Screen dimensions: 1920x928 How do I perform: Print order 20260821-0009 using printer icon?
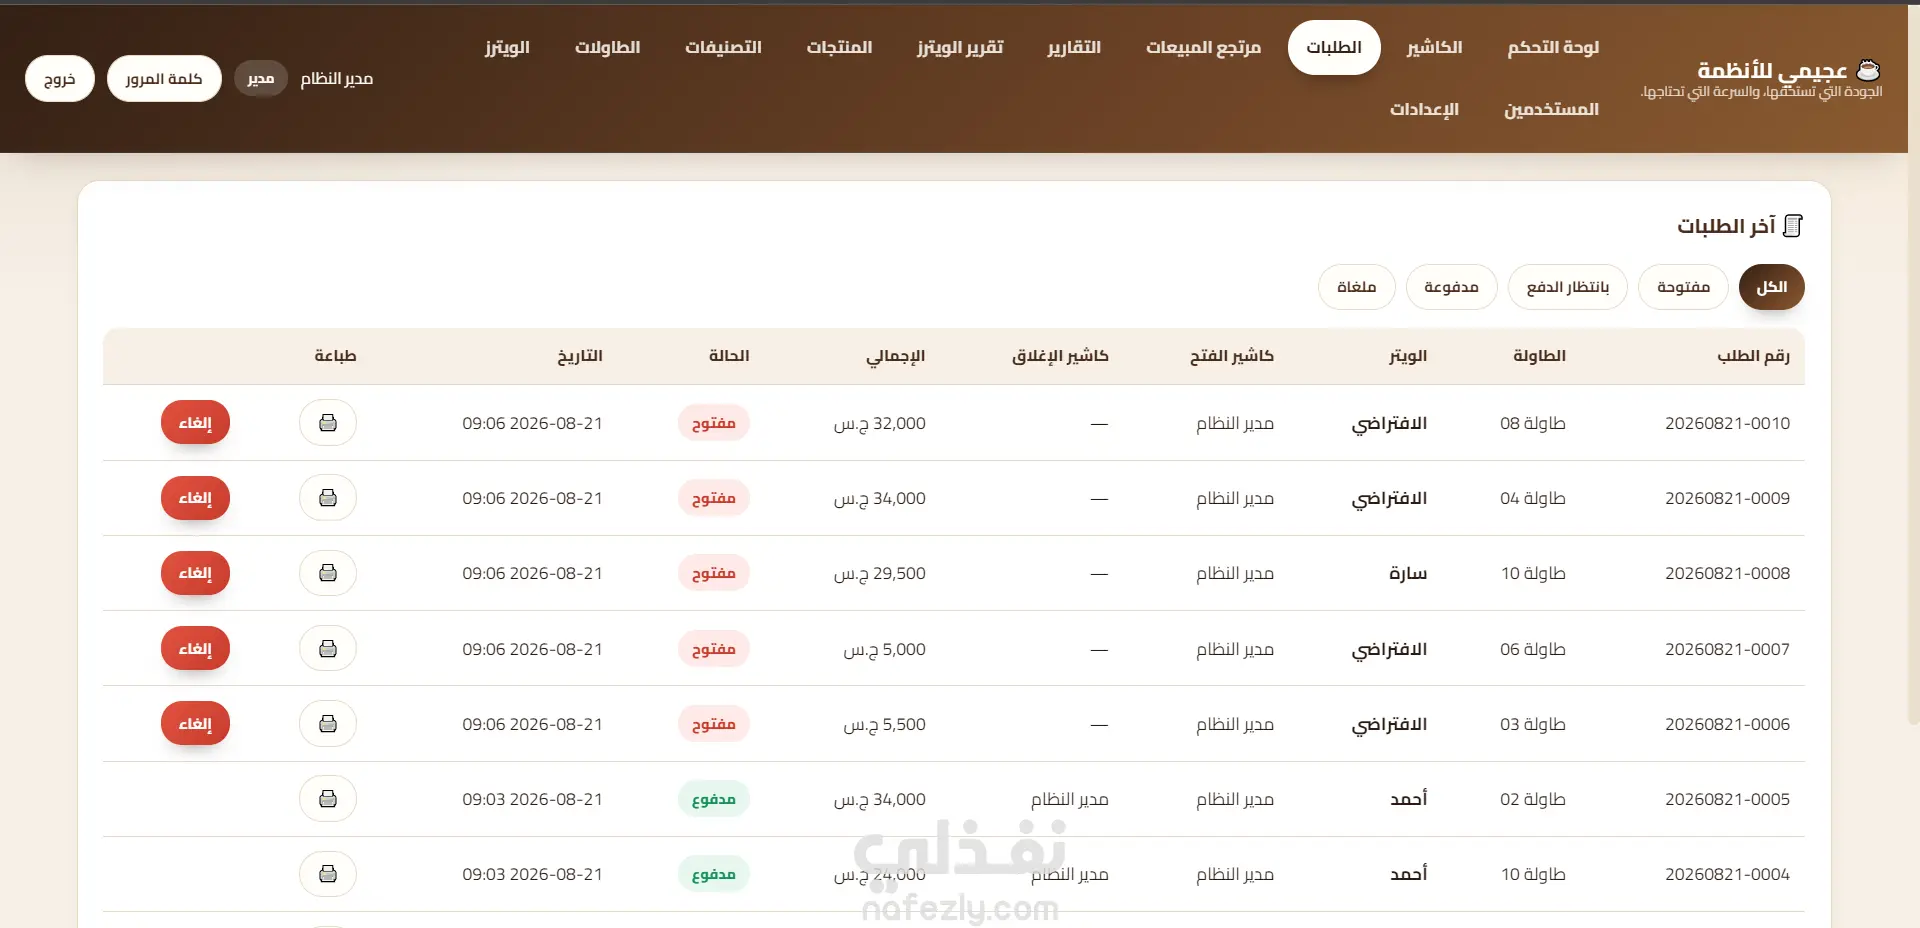tap(328, 498)
